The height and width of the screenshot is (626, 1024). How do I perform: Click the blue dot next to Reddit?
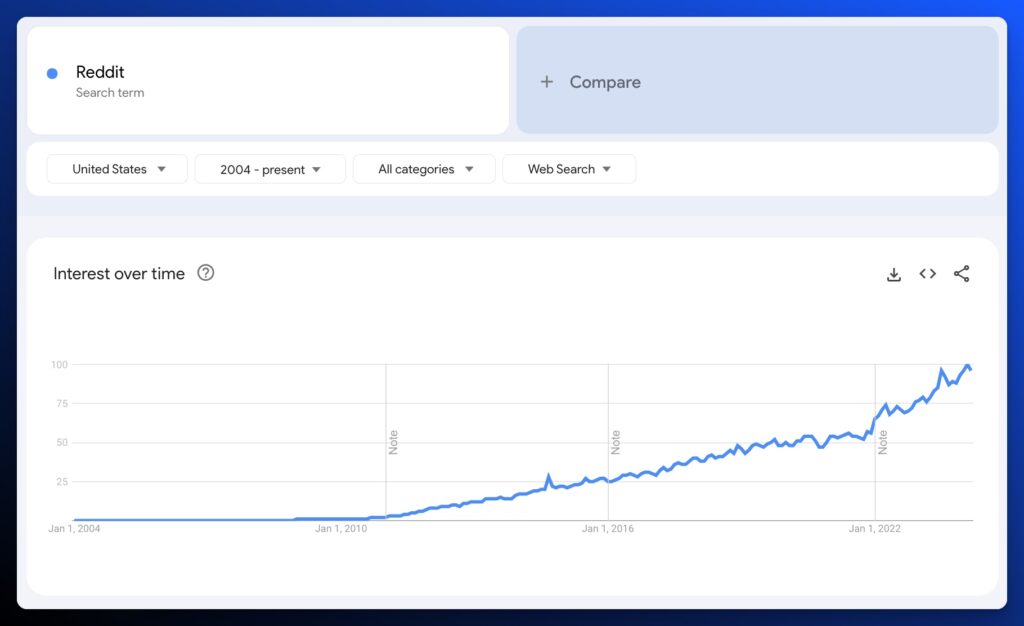51,72
